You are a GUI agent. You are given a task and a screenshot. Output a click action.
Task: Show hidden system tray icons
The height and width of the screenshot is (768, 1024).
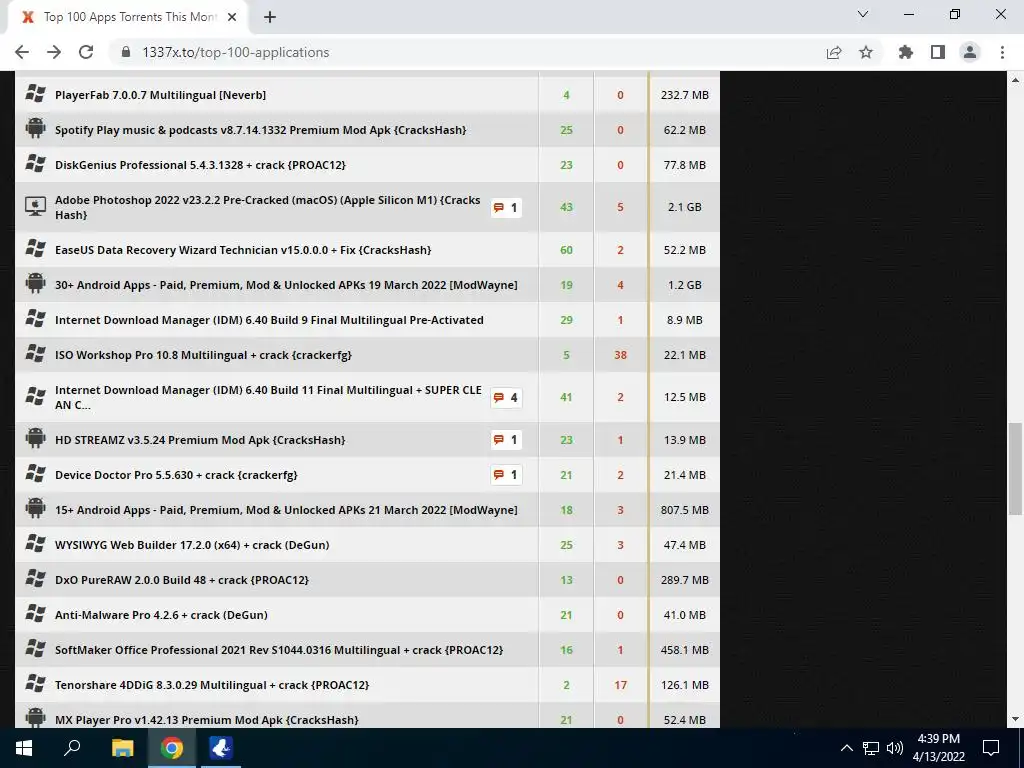[846, 748]
